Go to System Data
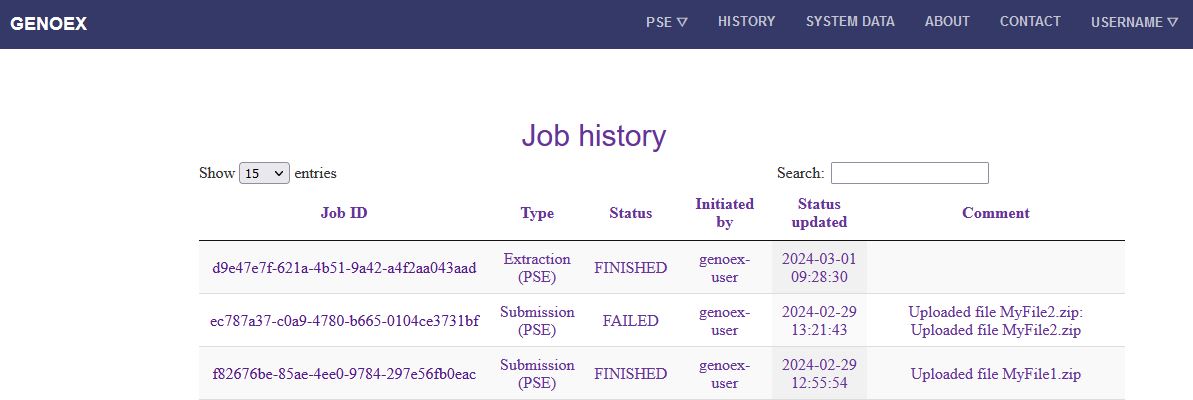Image resolution: width=1193 pixels, height=400 pixels. (850, 22)
